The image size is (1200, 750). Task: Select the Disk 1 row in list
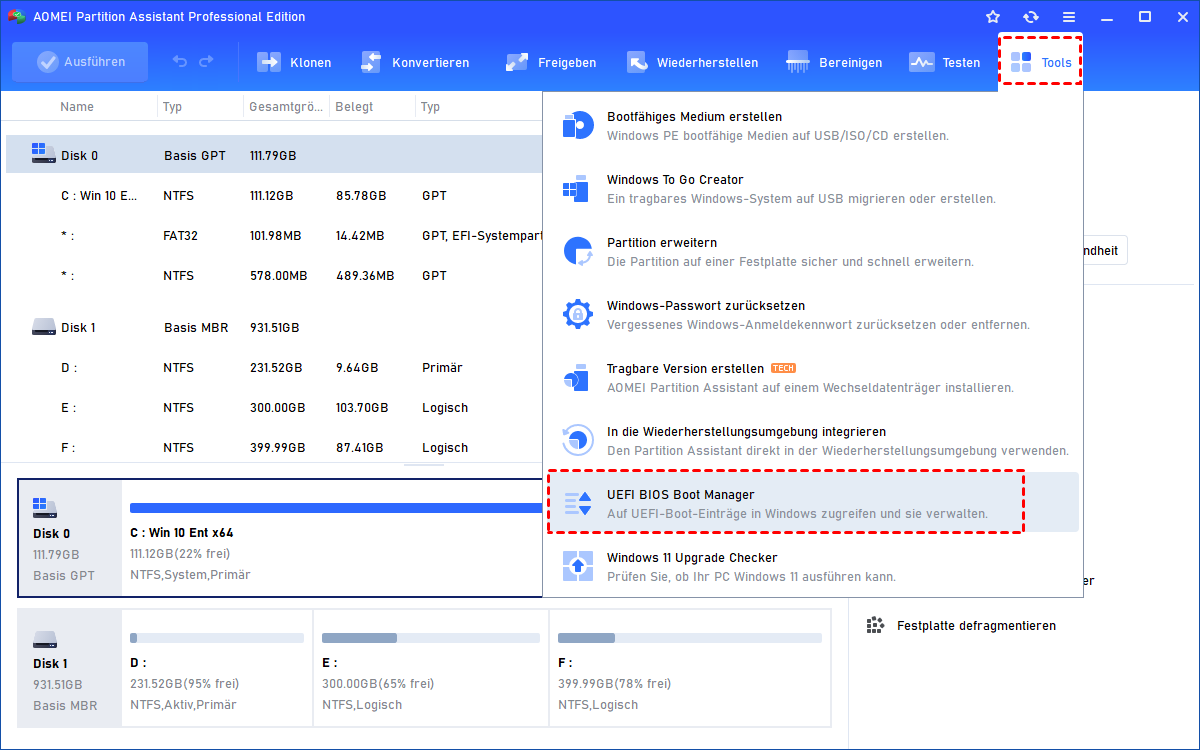click(x=274, y=328)
